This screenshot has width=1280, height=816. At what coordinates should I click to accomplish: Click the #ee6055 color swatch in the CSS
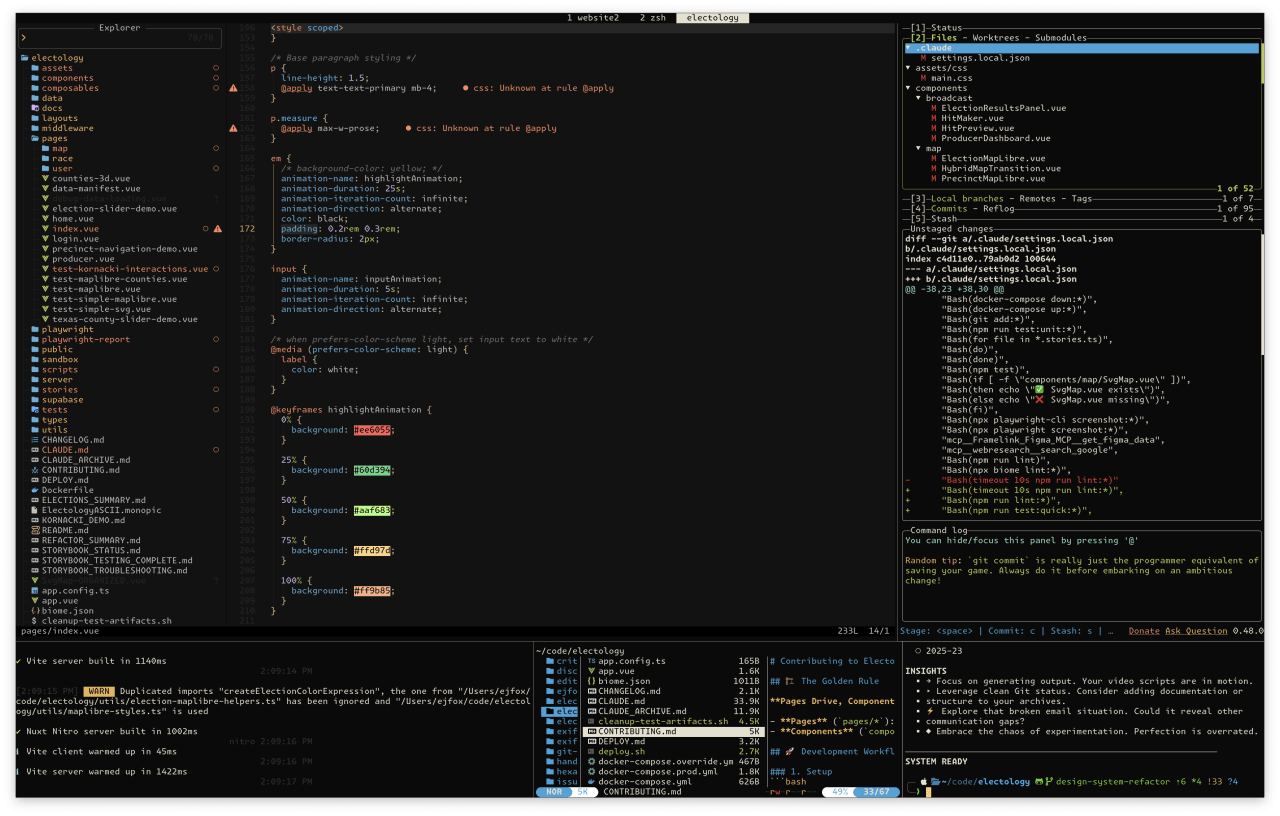point(372,429)
